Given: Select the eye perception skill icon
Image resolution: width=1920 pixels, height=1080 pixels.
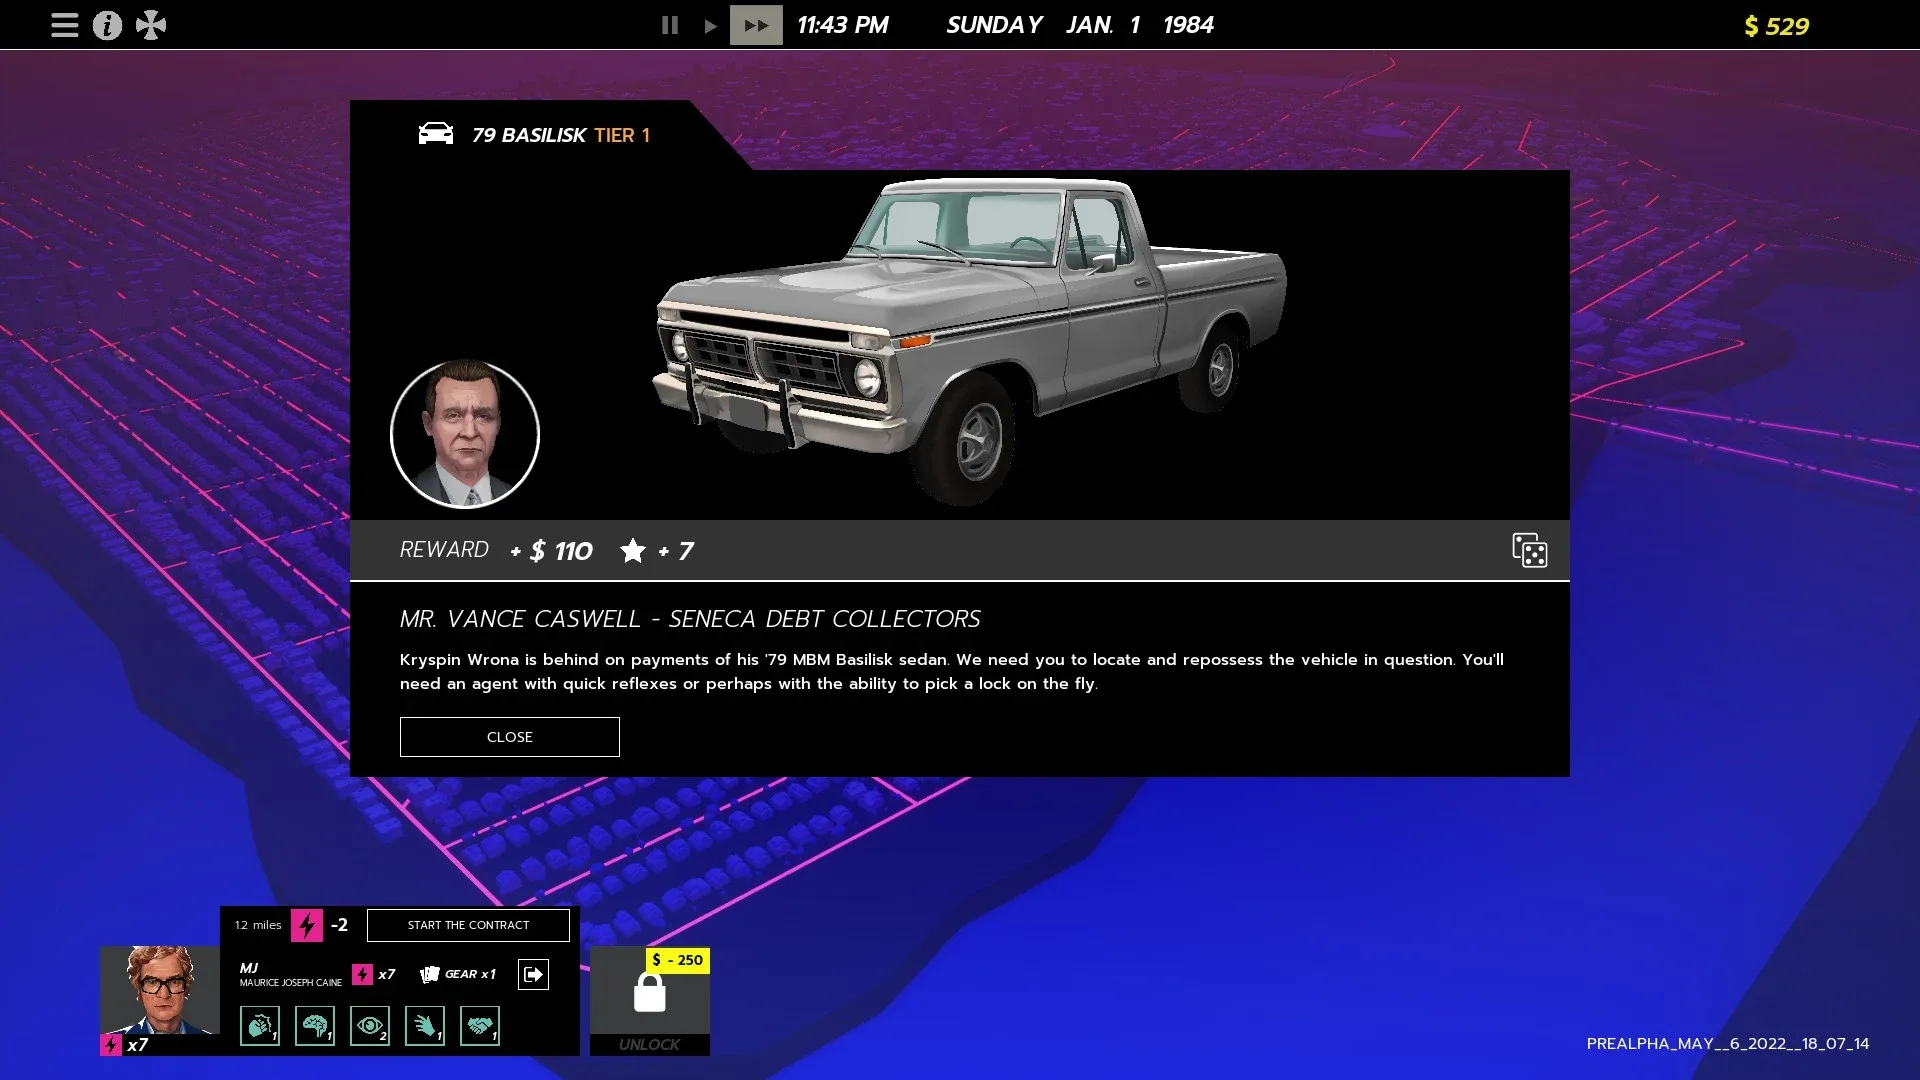Looking at the screenshot, I should click(370, 1026).
